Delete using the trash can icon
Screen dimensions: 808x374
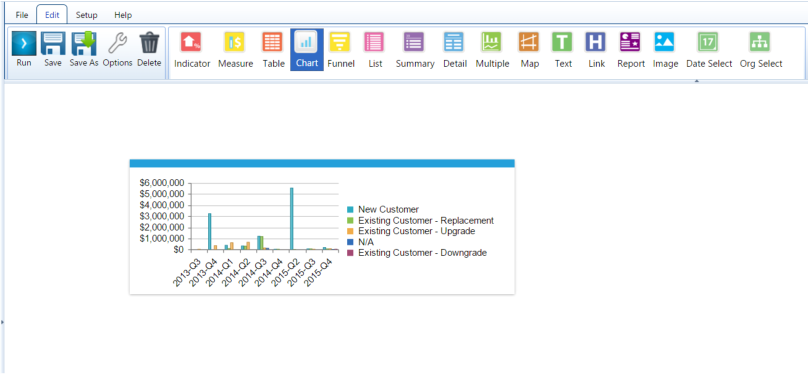149,43
